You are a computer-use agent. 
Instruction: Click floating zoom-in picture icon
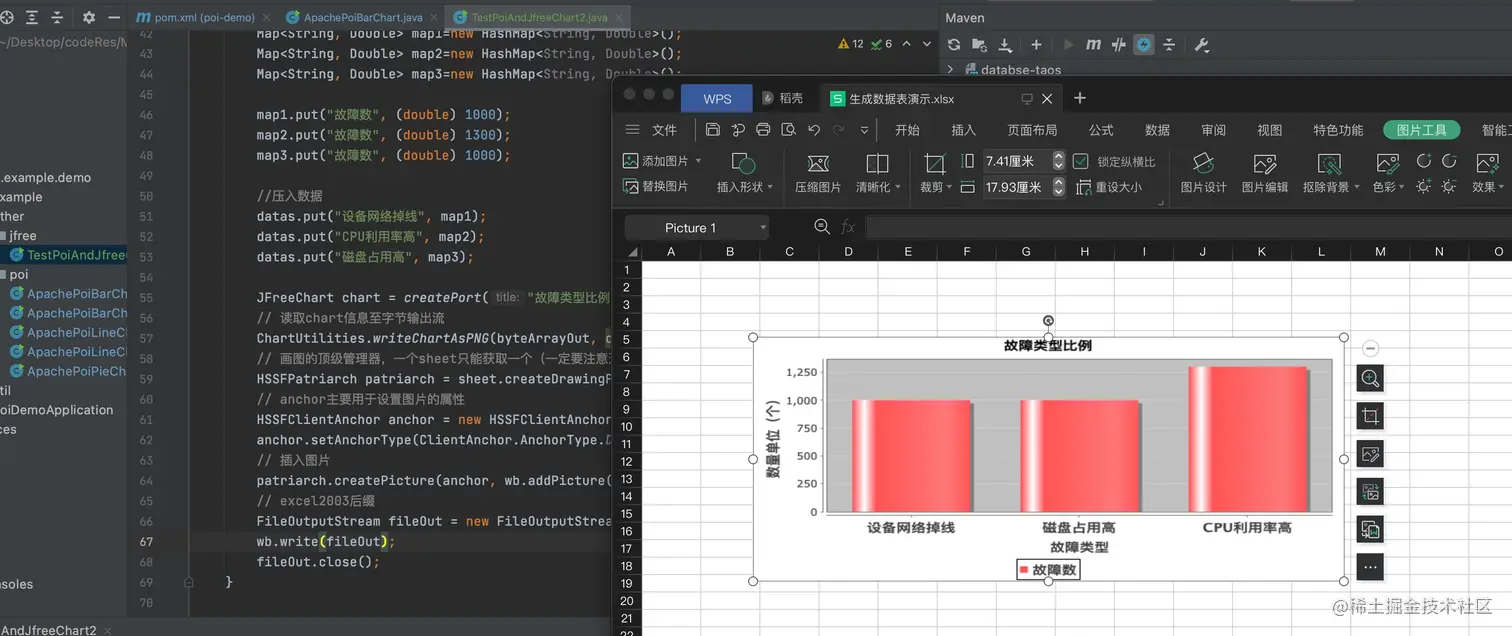coord(1370,378)
